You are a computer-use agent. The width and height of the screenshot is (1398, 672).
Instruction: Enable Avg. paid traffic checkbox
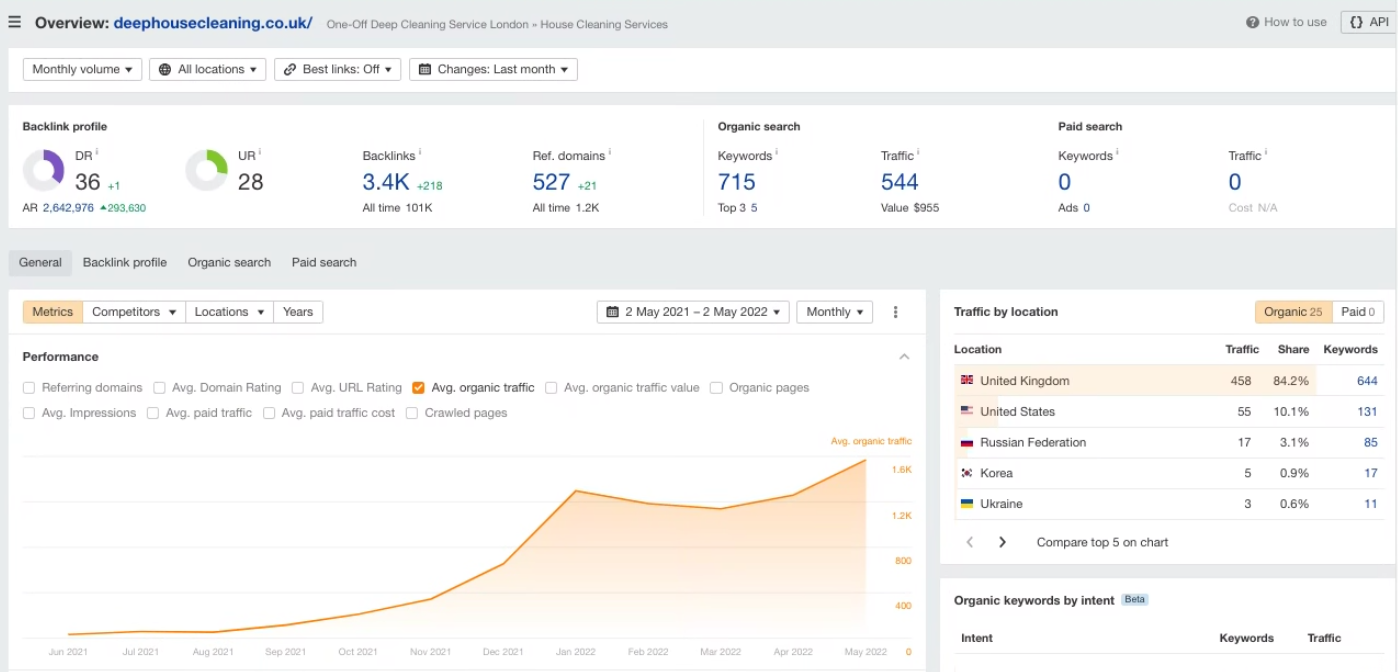(x=153, y=413)
